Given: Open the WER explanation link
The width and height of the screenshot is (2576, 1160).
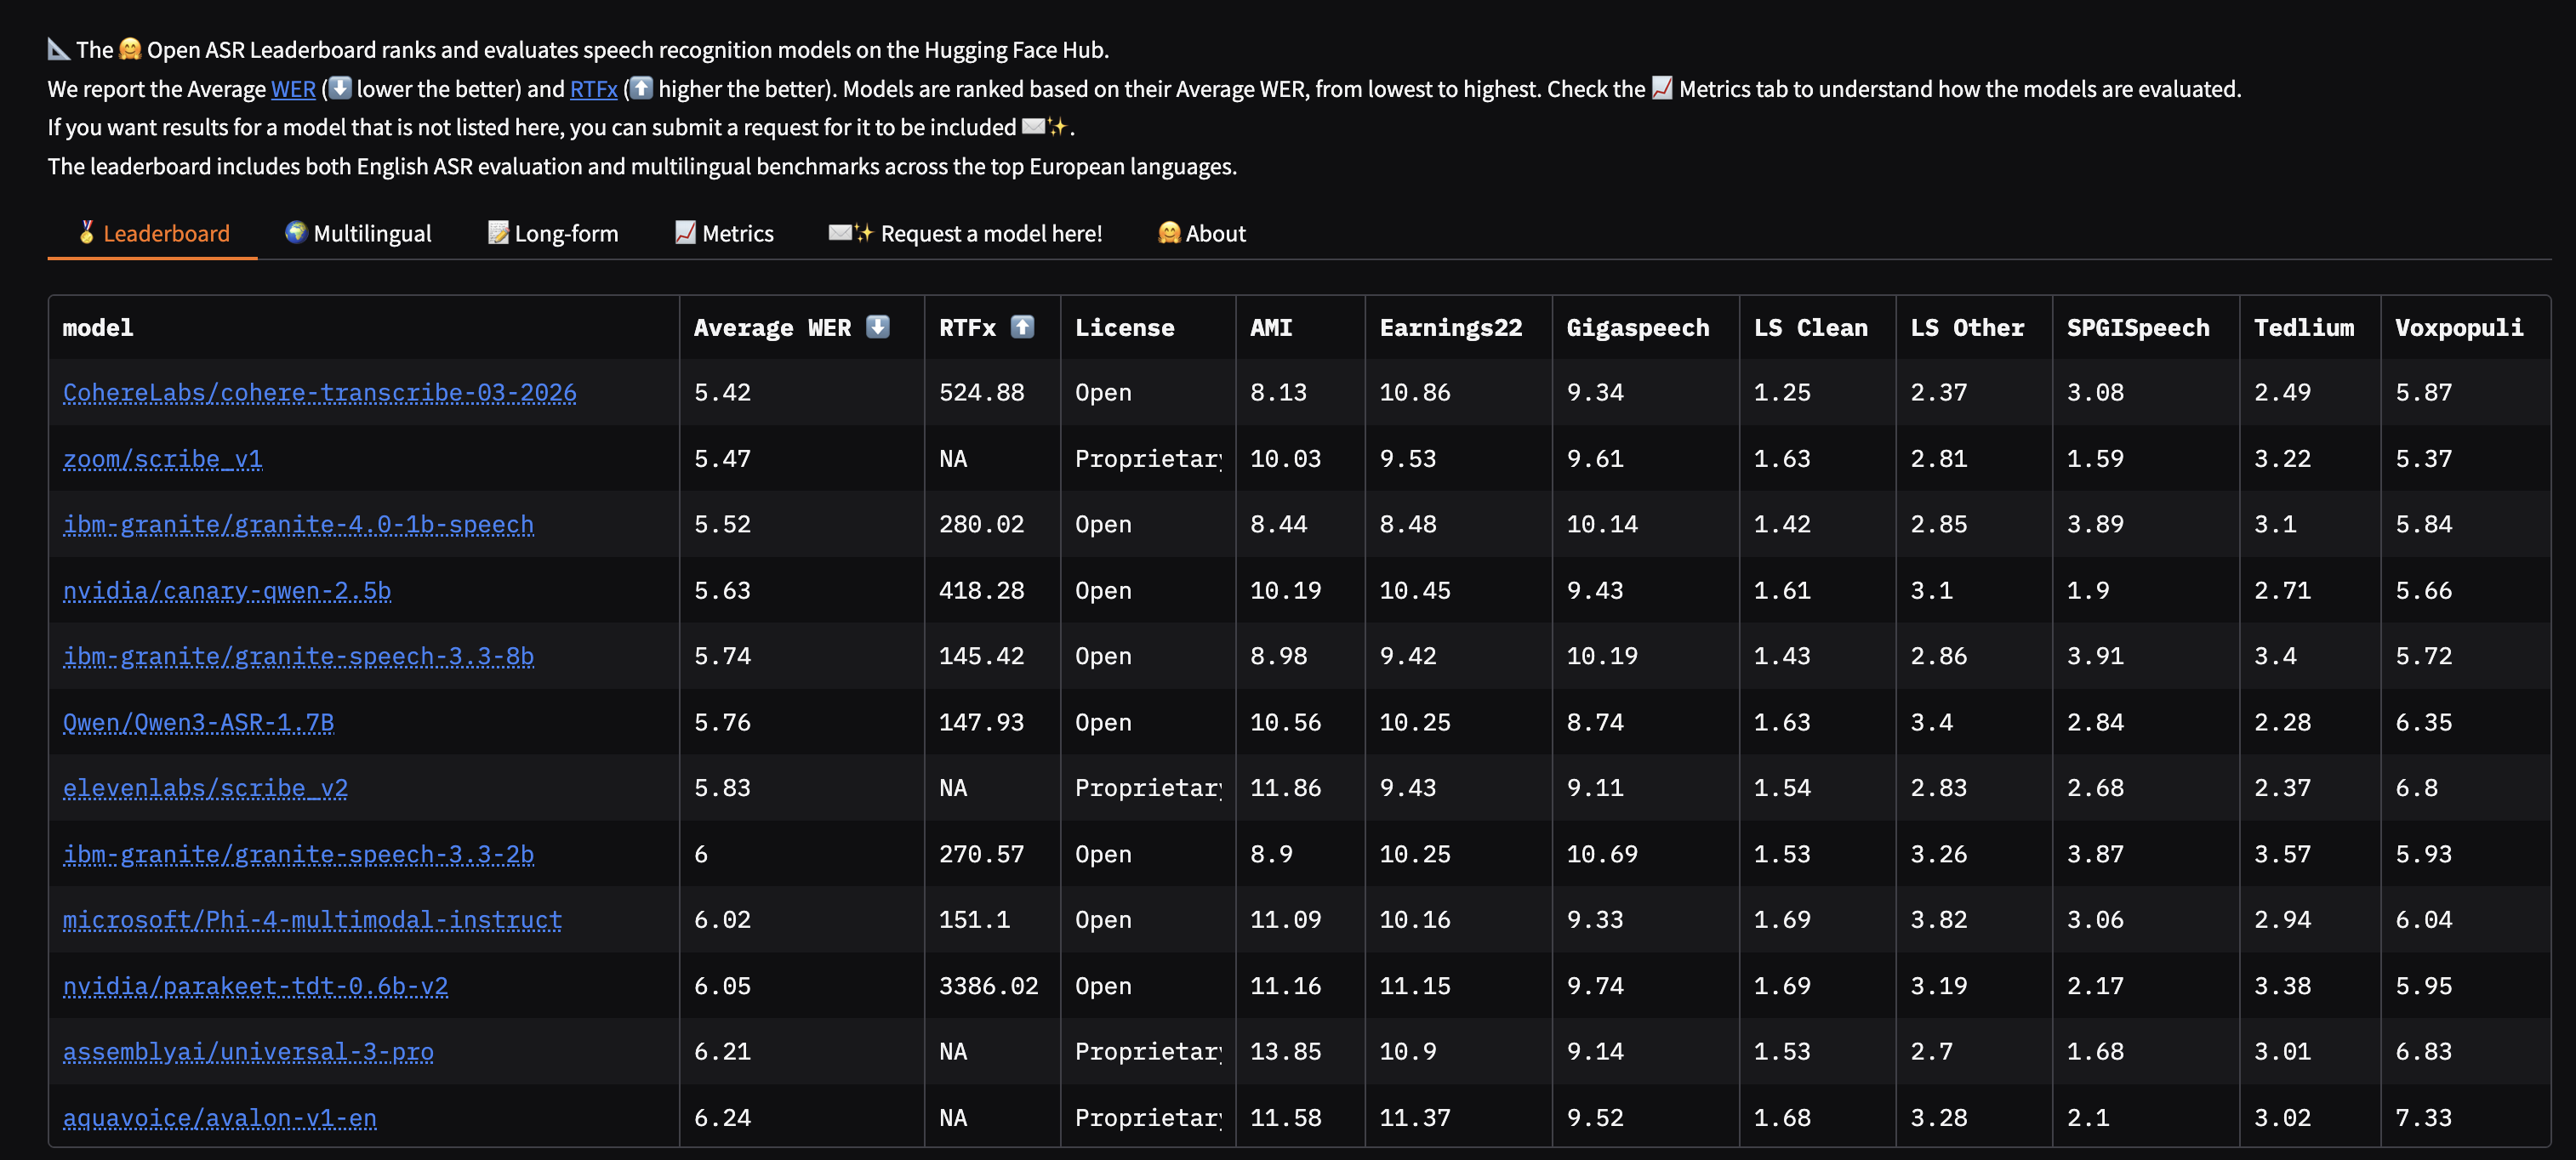Looking at the screenshot, I should [x=293, y=88].
